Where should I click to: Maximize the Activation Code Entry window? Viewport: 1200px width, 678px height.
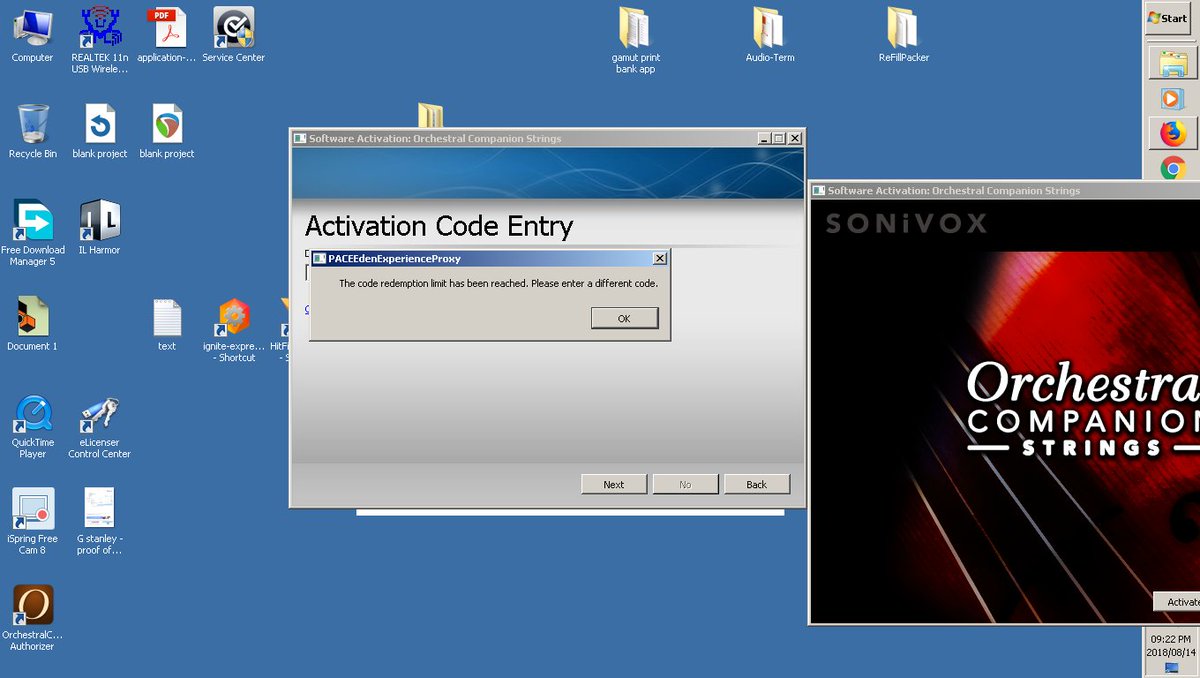(778, 138)
